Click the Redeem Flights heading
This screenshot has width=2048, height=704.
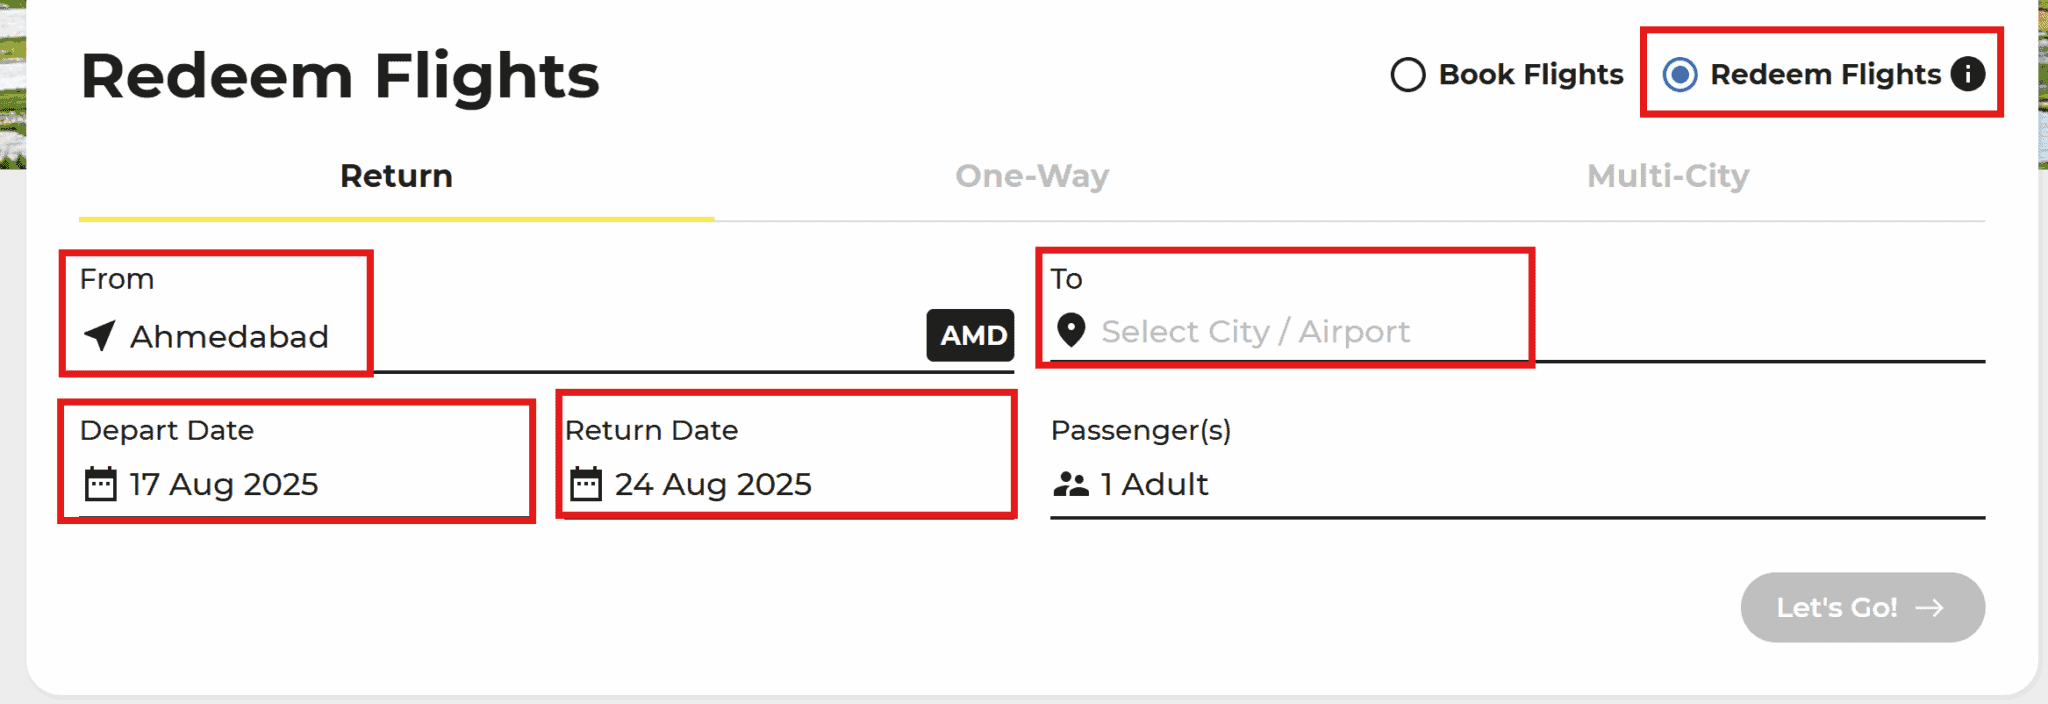(x=340, y=74)
